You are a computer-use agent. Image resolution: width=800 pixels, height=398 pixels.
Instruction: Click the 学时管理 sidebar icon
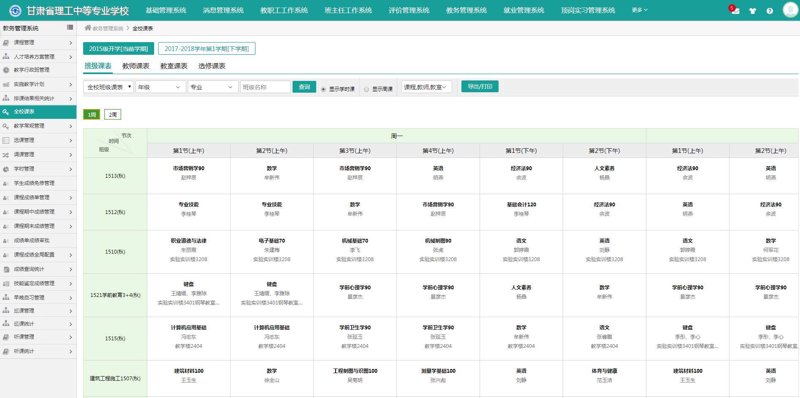click(x=6, y=168)
